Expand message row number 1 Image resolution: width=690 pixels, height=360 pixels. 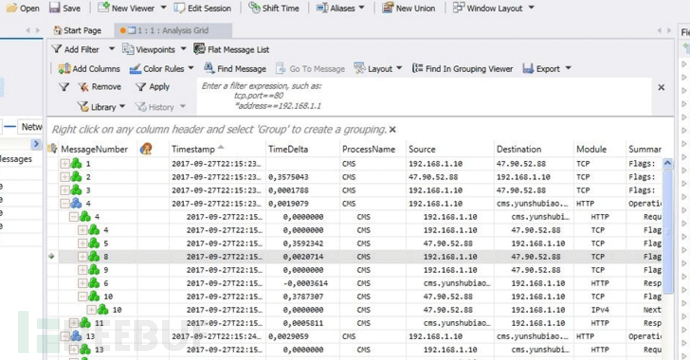(x=65, y=164)
